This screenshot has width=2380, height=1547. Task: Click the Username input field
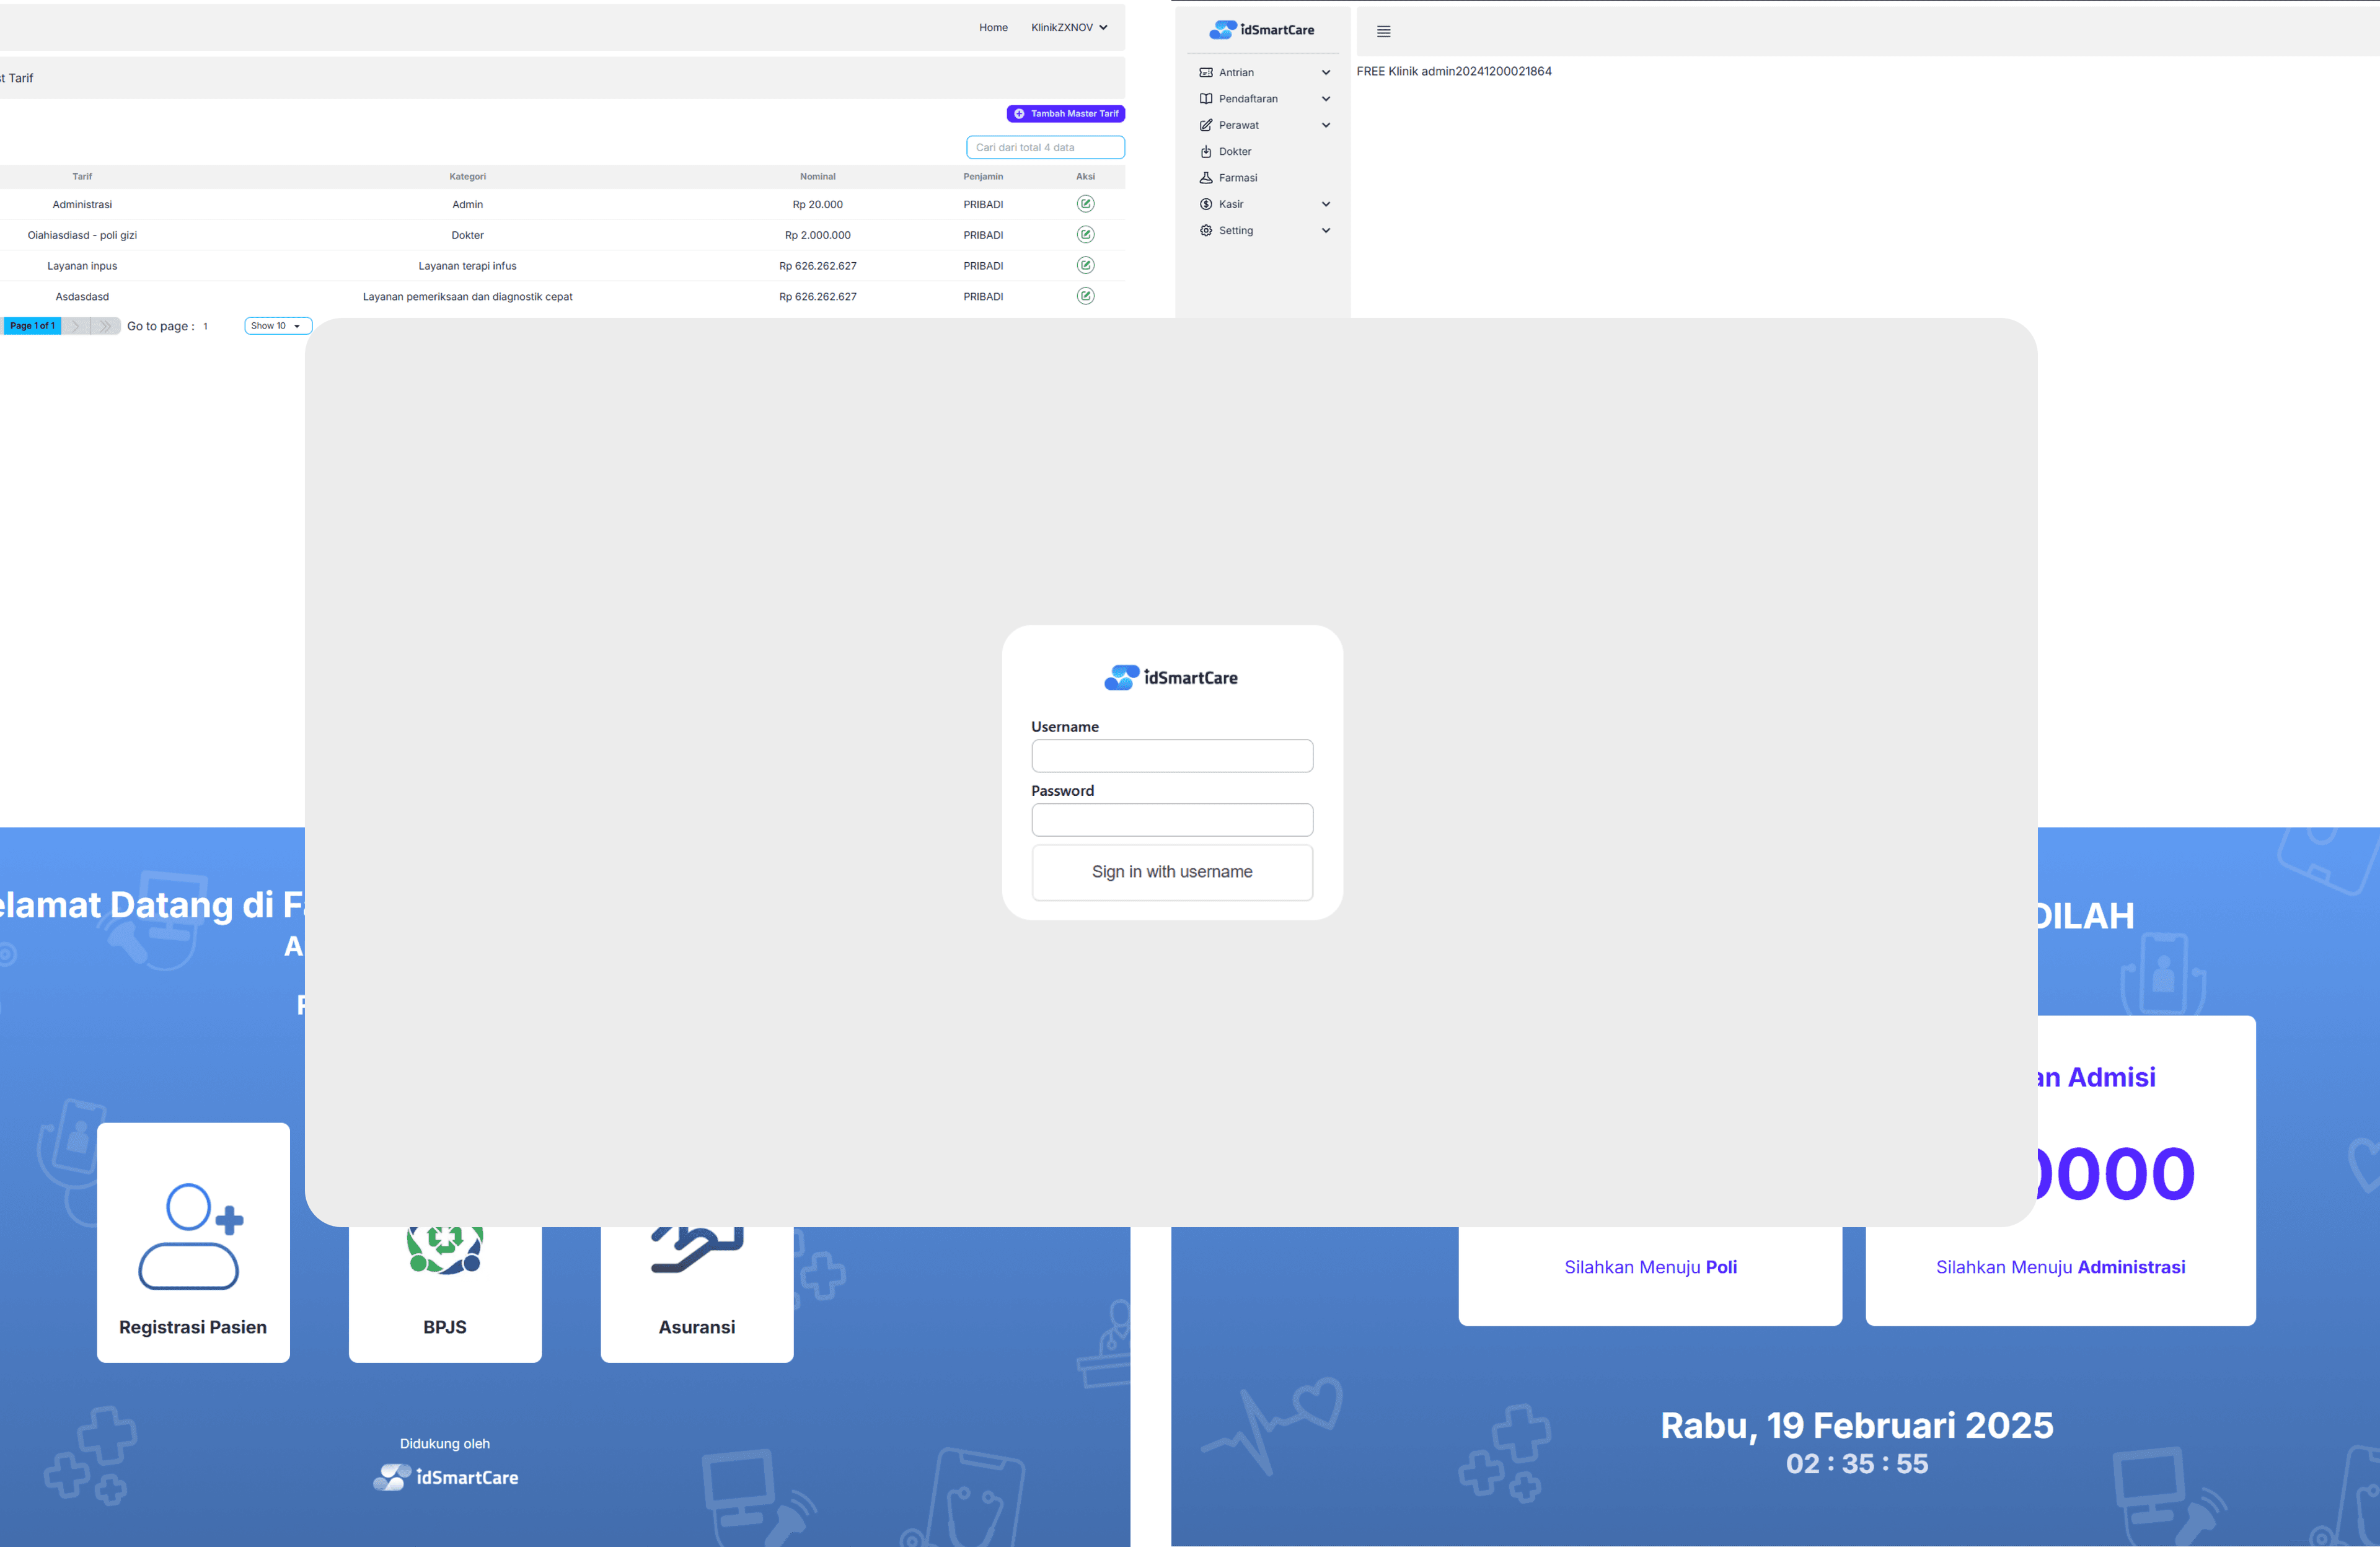click(x=1171, y=756)
